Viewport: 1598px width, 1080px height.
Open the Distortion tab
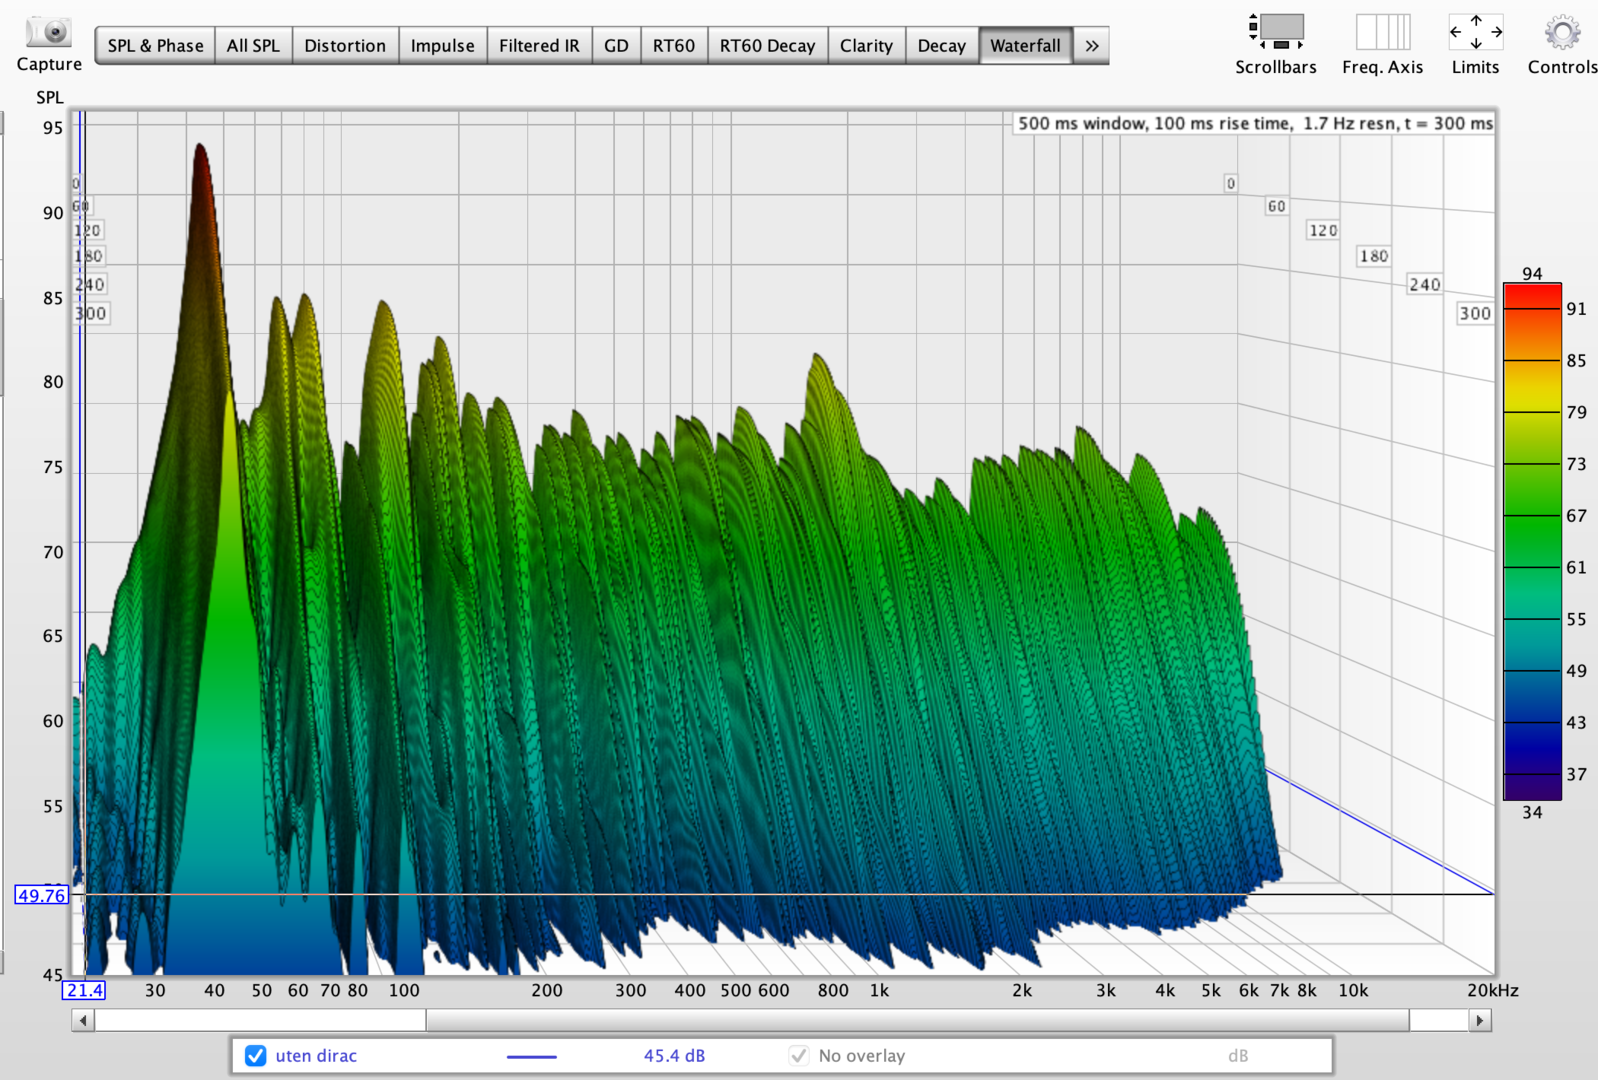point(345,46)
